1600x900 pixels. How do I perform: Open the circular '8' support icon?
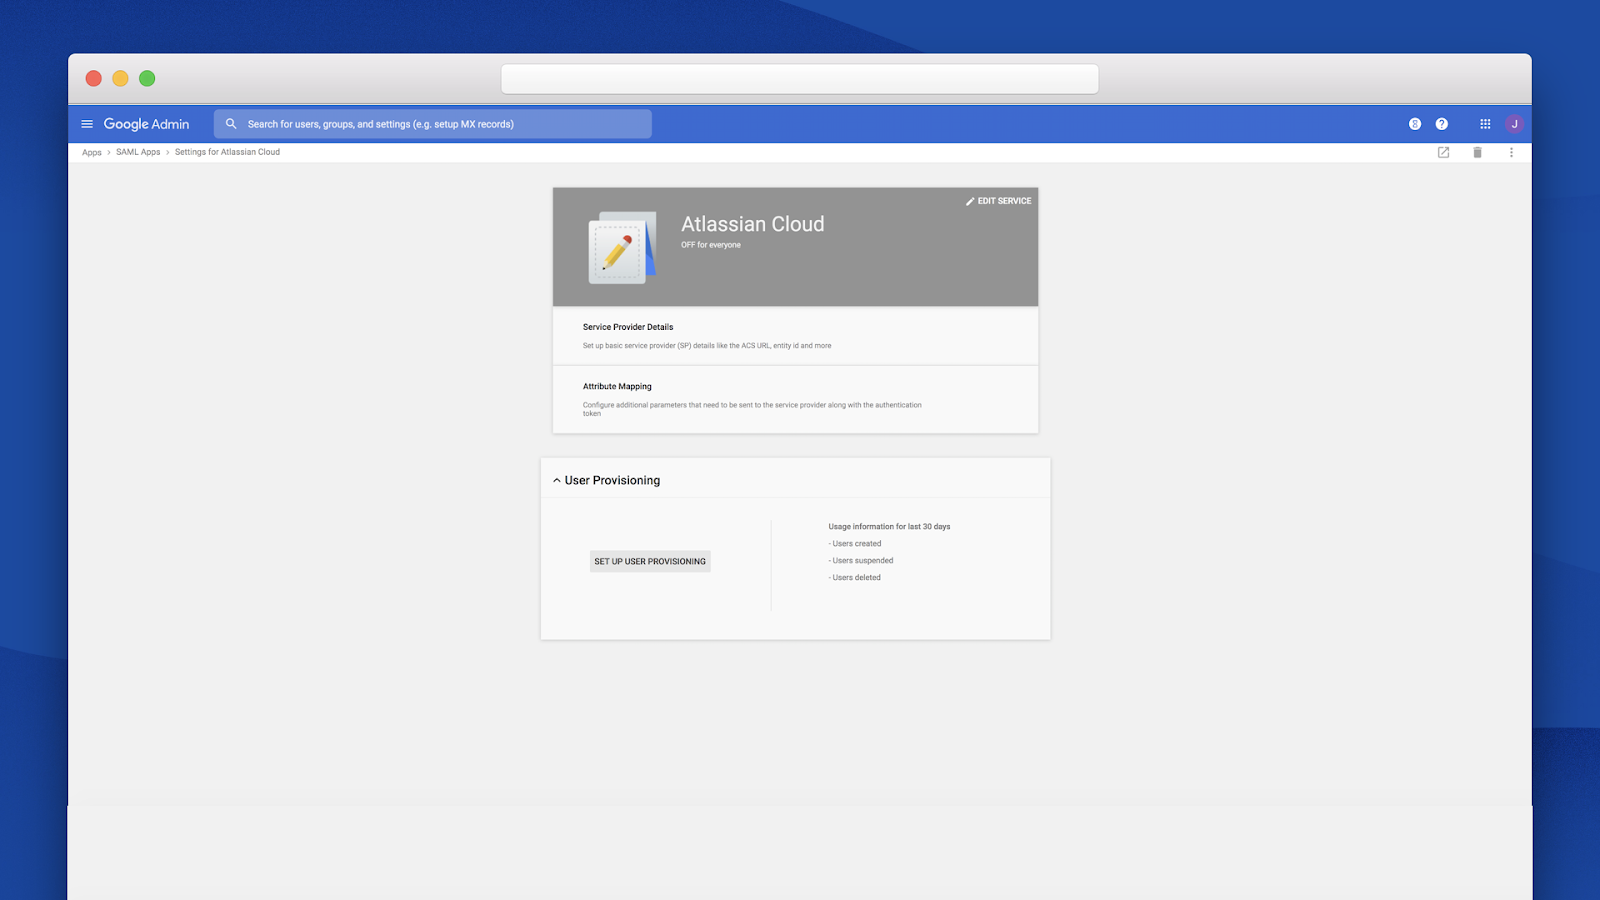tap(1415, 124)
